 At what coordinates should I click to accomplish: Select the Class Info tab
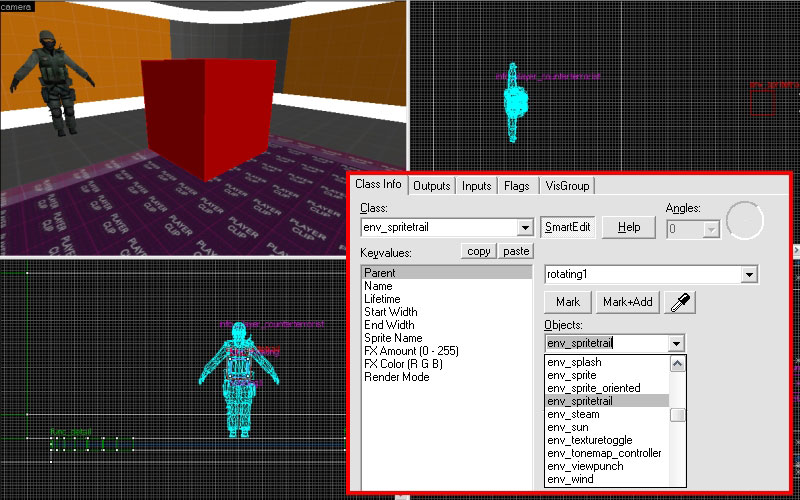point(378,184)
